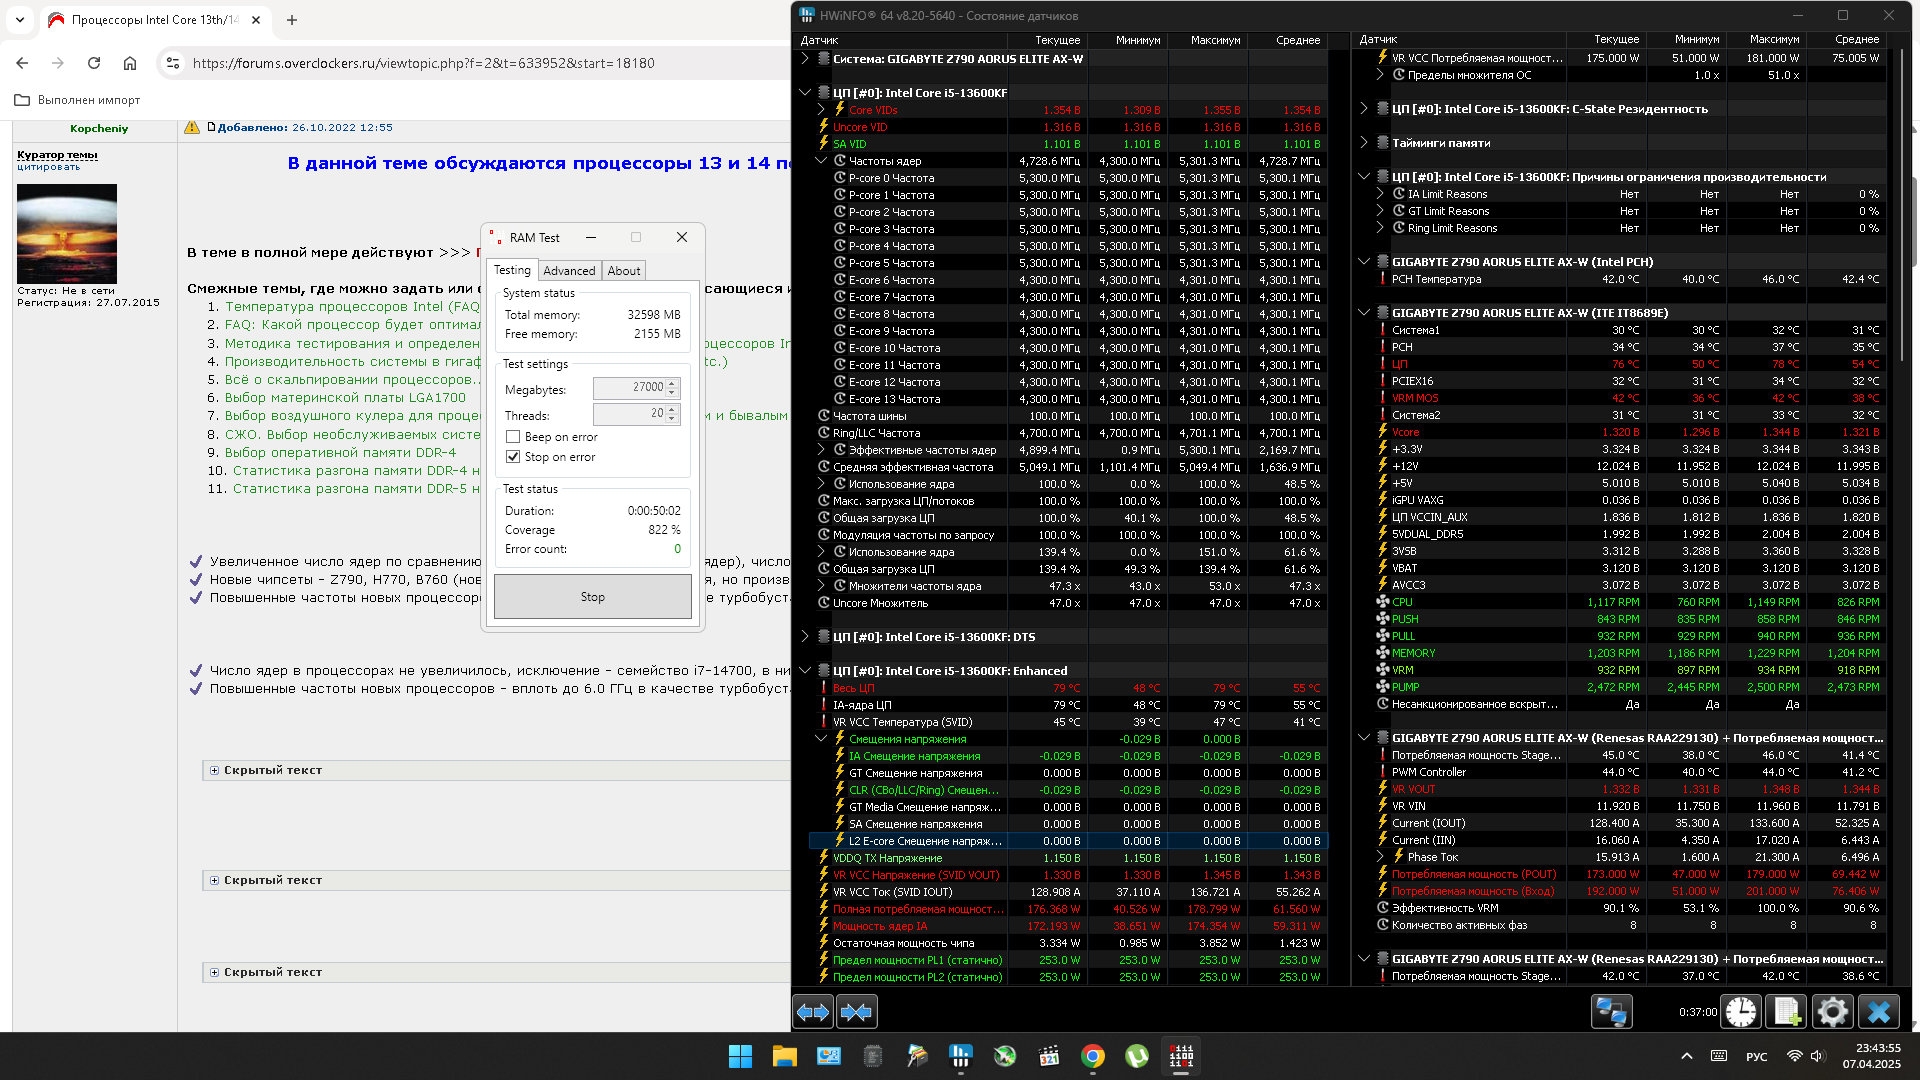Image resolution: width=1920 pixels, height=1080 pixels.
Task: Switch to the Advanced tab in RAM Test
Action: coord(569,271)
